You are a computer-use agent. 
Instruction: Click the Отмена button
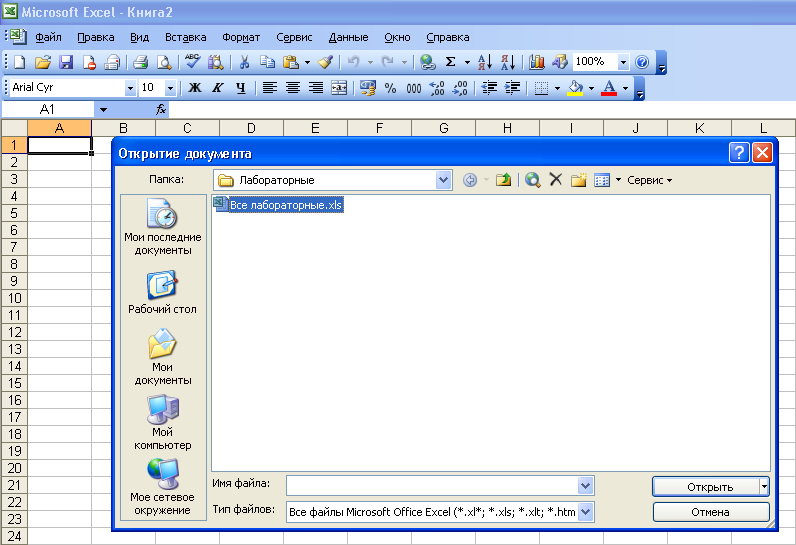[711, 512]
